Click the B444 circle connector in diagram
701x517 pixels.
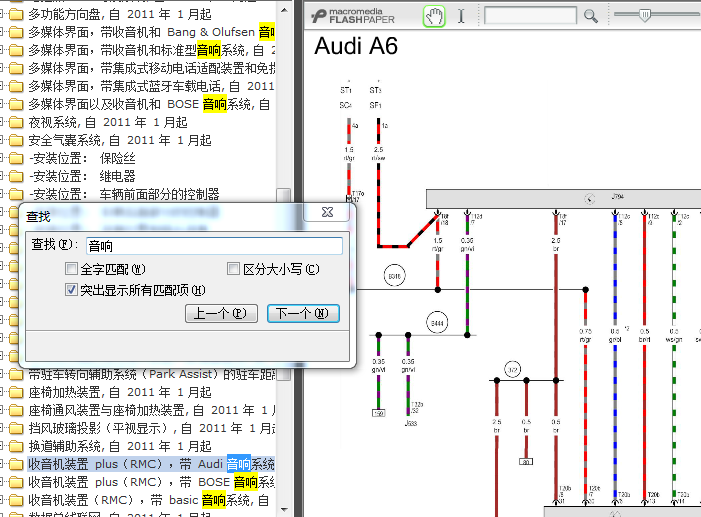pos(437,323)
